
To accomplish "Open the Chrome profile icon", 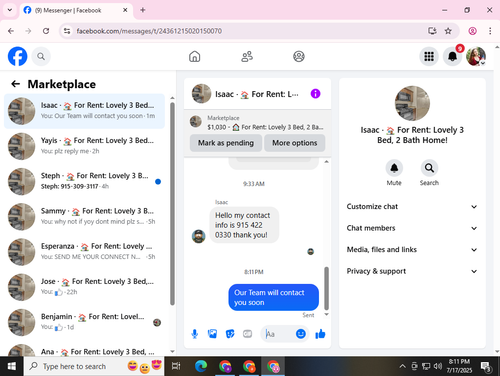I will [x=472, y=31].
